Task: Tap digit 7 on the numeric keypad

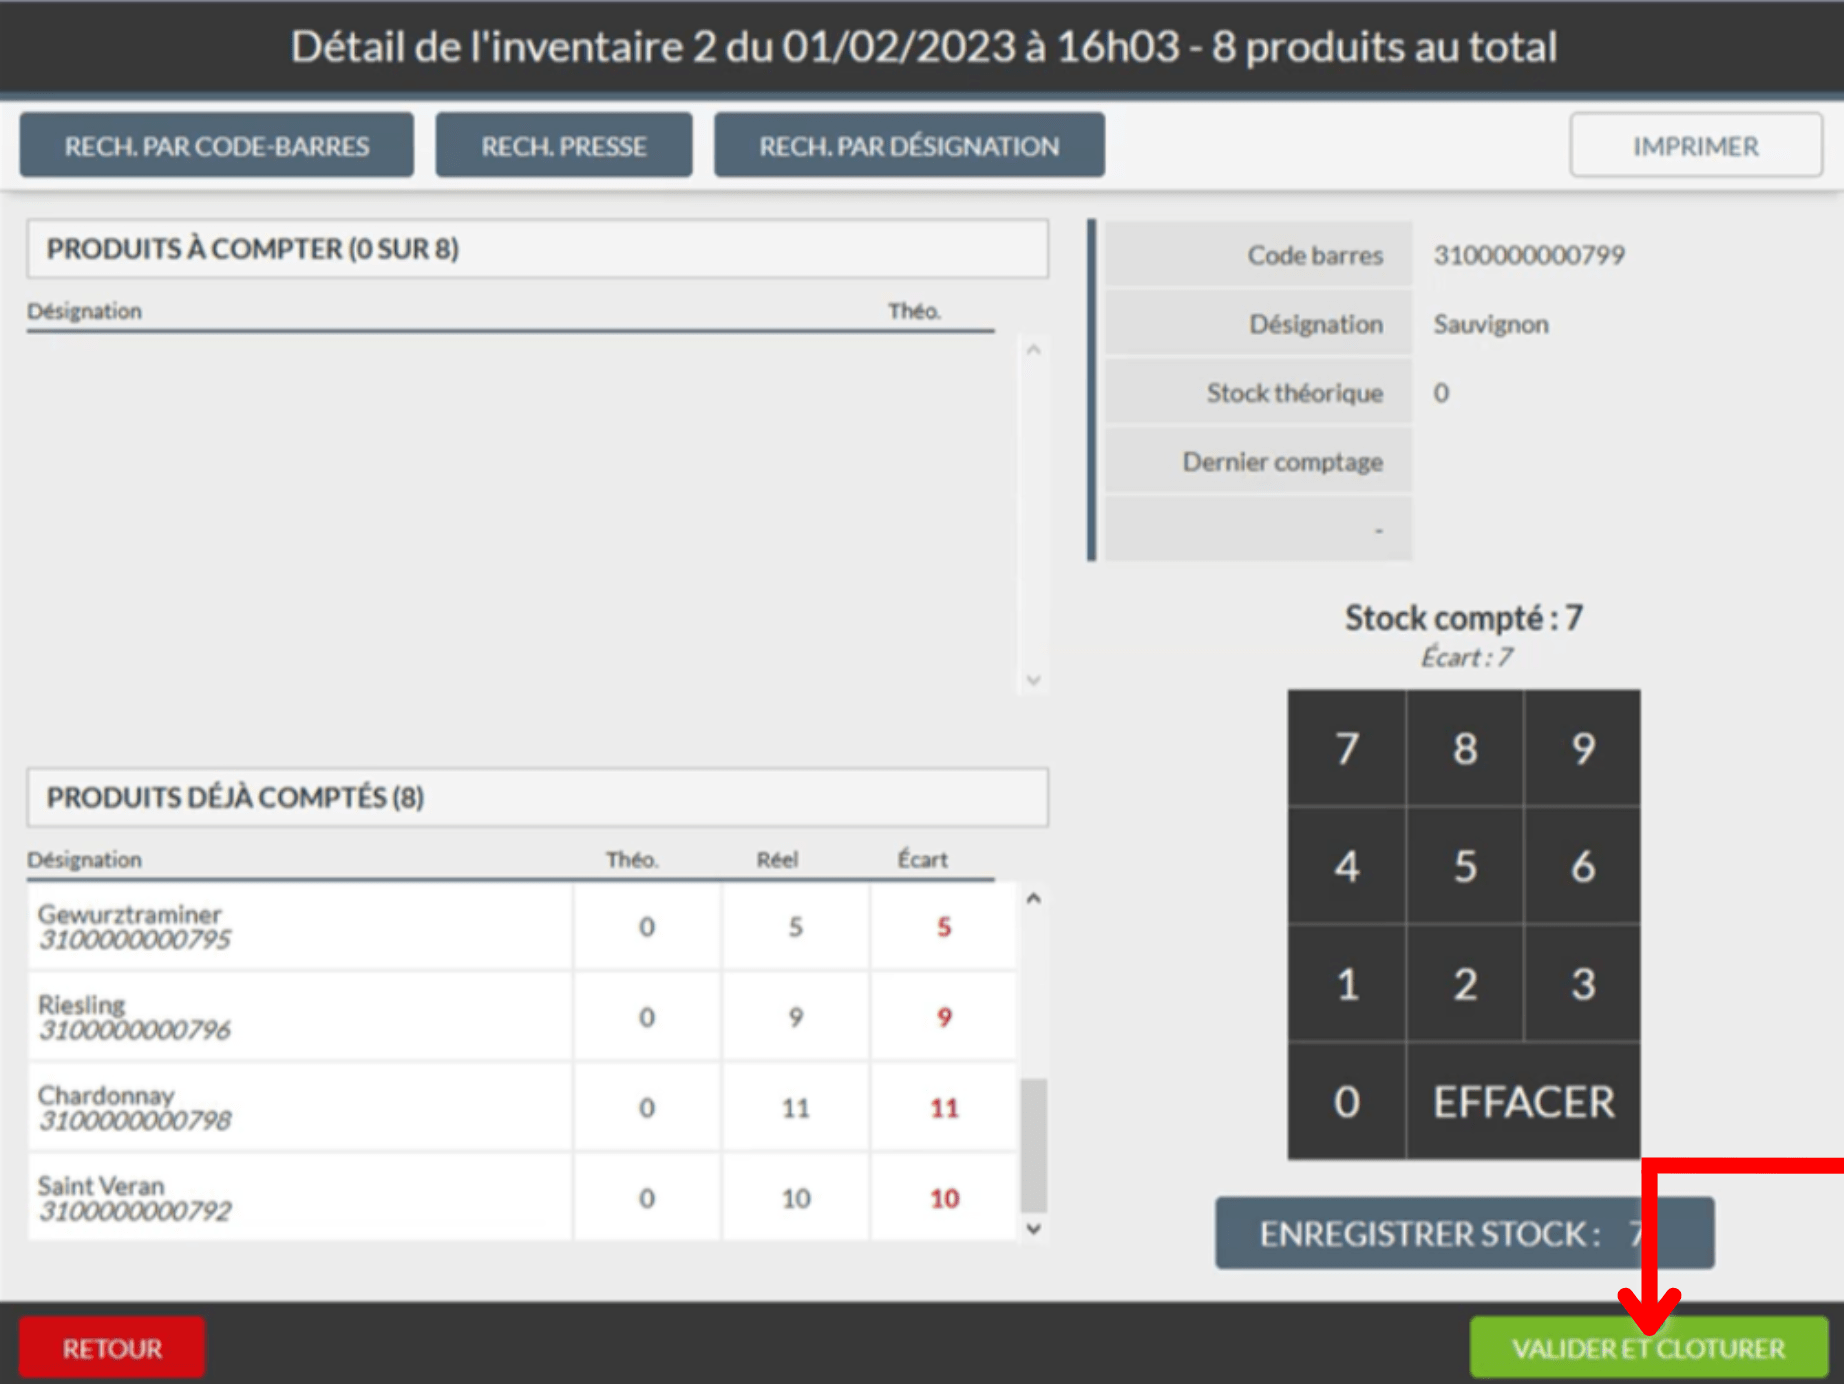Action: coord(1346,748)
